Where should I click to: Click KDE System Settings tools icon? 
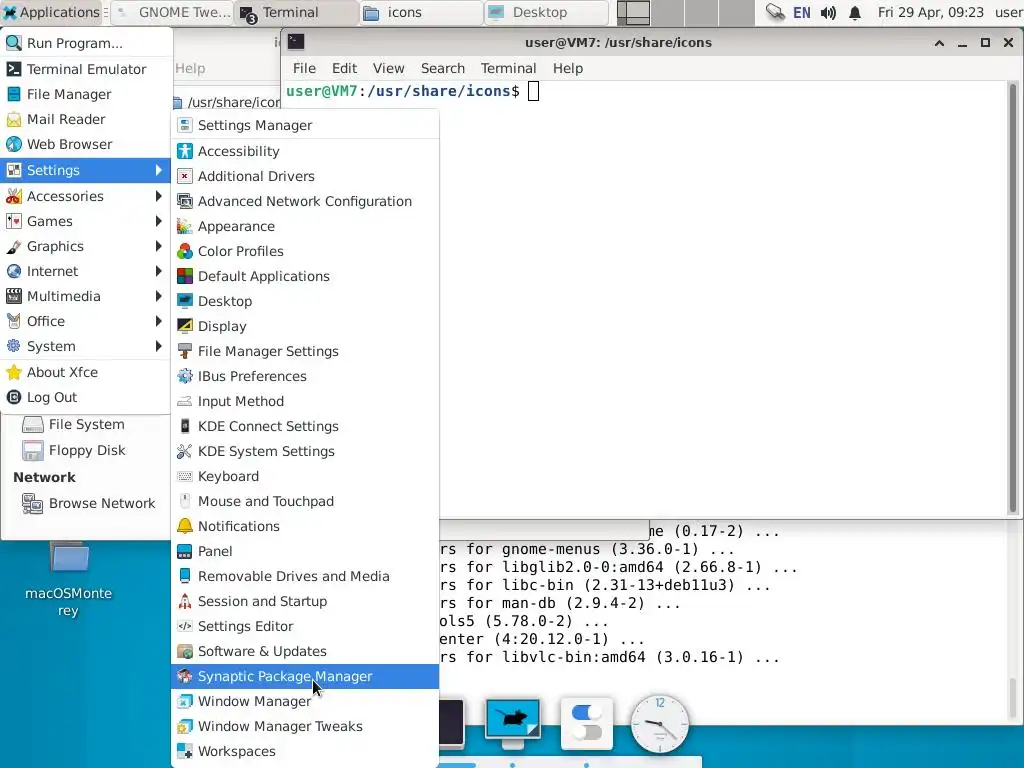[x=185, y=451]
